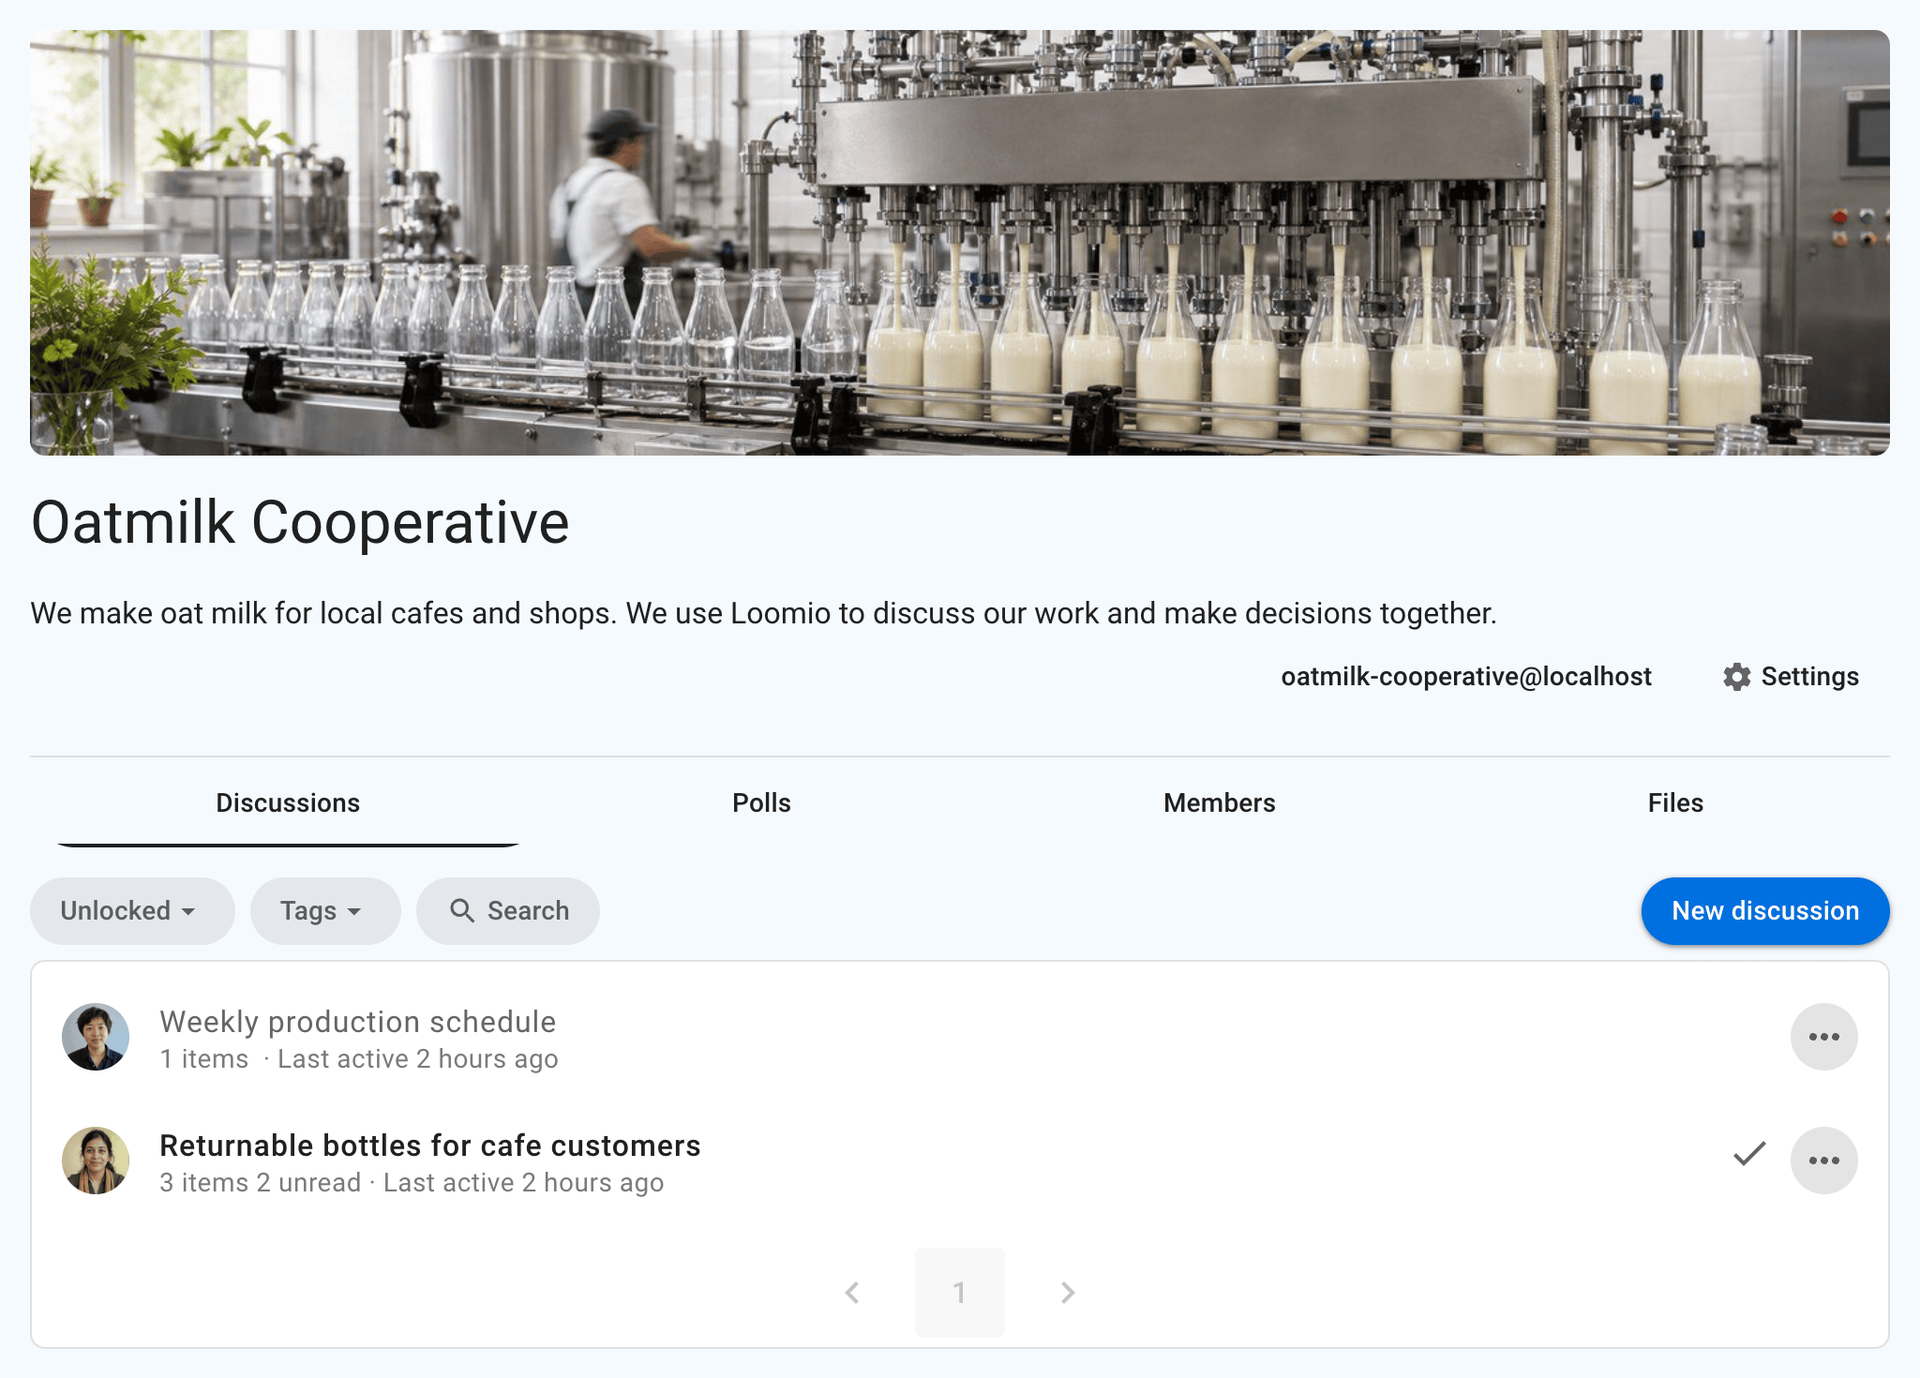Select page 1 in pagination
The width and height of the screenshot is (1920, 1378).
959,1292
